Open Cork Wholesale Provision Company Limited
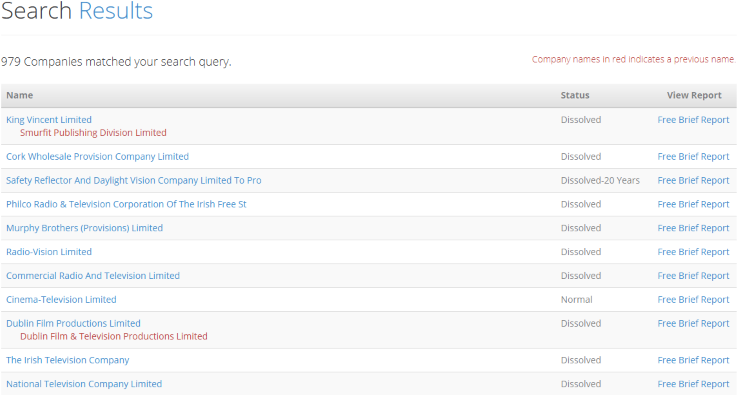The width and height of the screenshot is (738, 395). pos(97,156)
